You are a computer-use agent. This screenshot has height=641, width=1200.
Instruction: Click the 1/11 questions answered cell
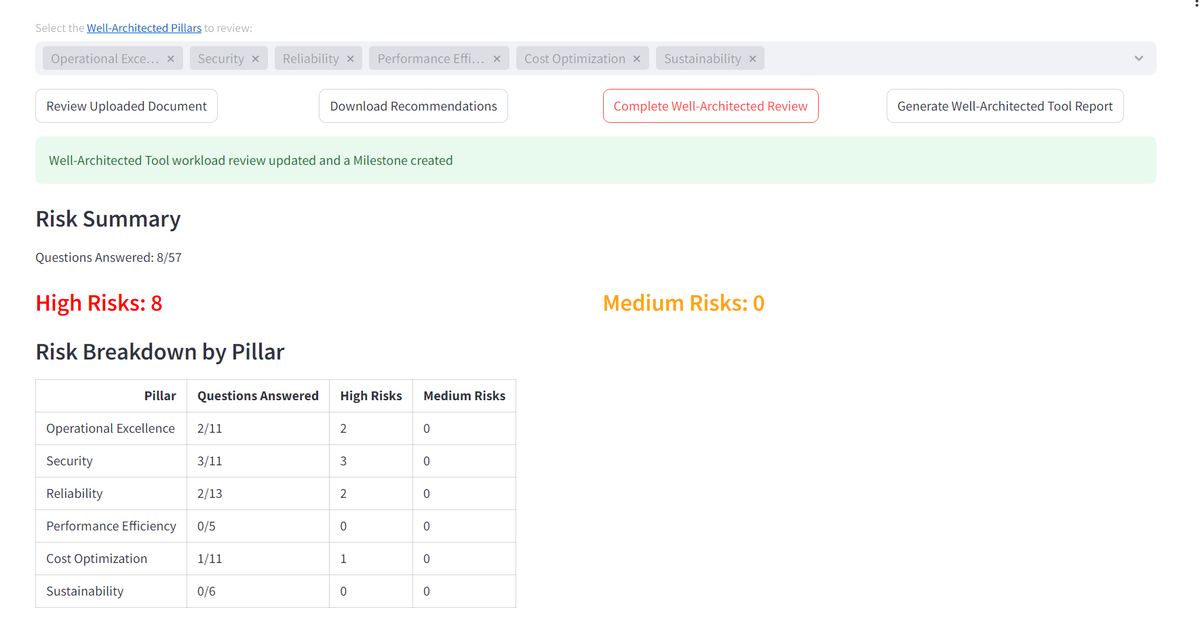click(x=258, y=558)
